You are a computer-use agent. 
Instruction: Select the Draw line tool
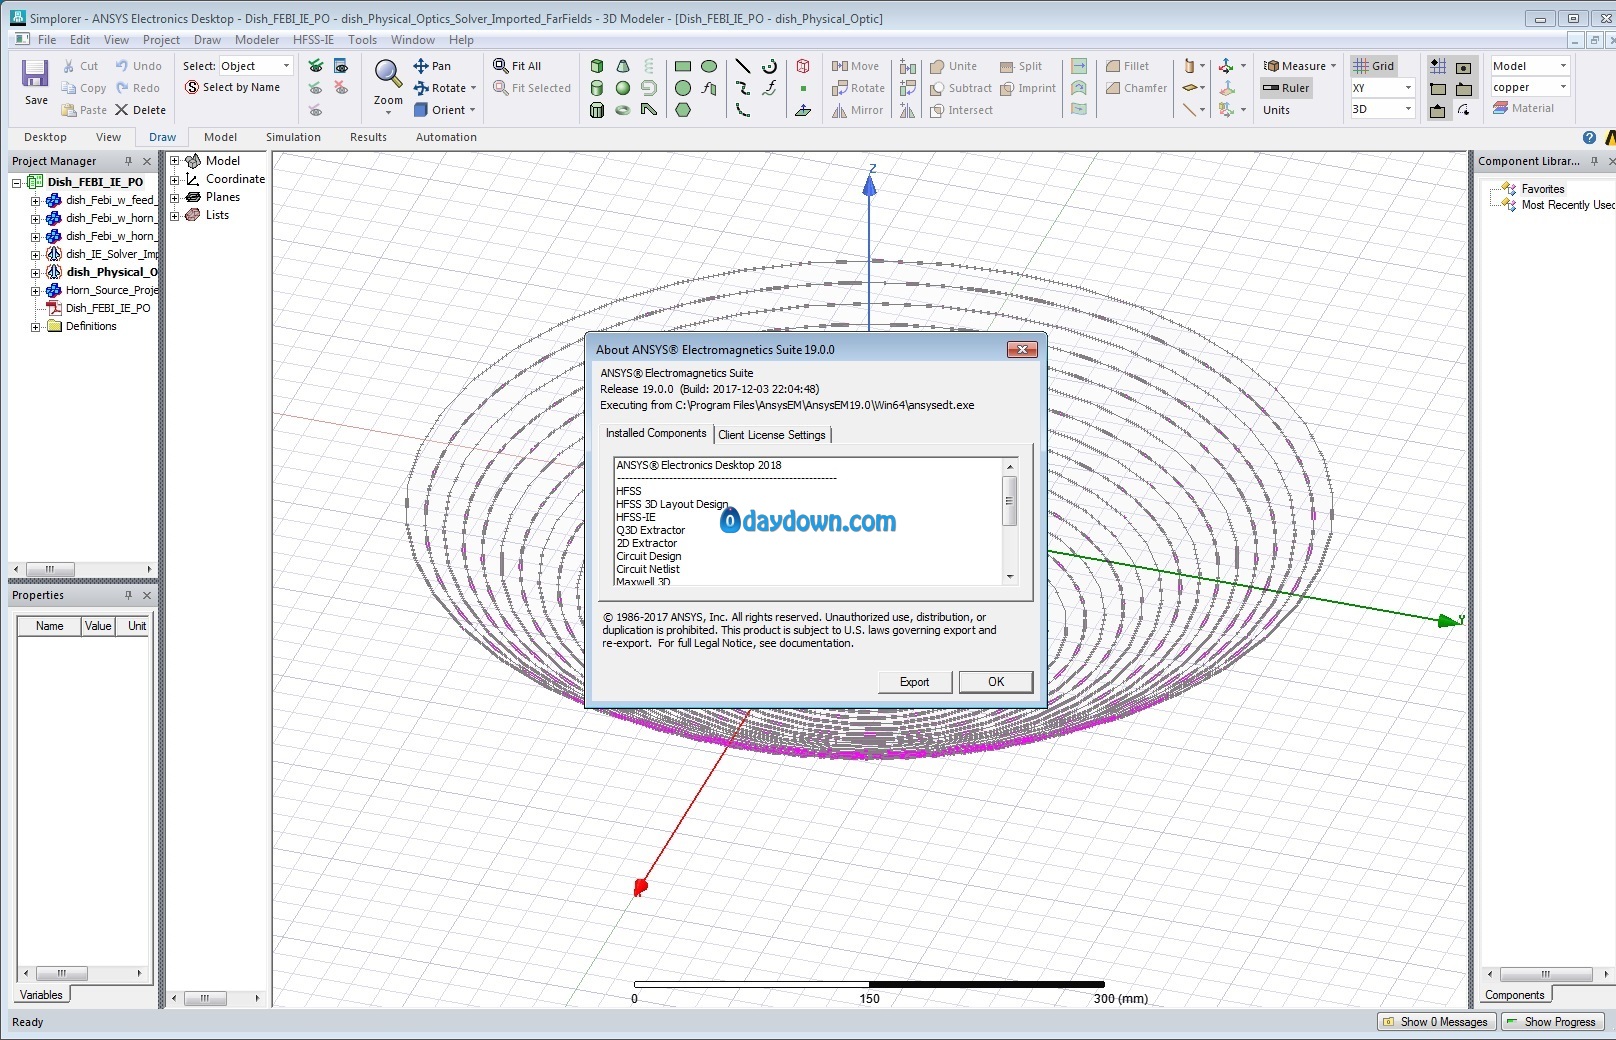pos(743,66)
